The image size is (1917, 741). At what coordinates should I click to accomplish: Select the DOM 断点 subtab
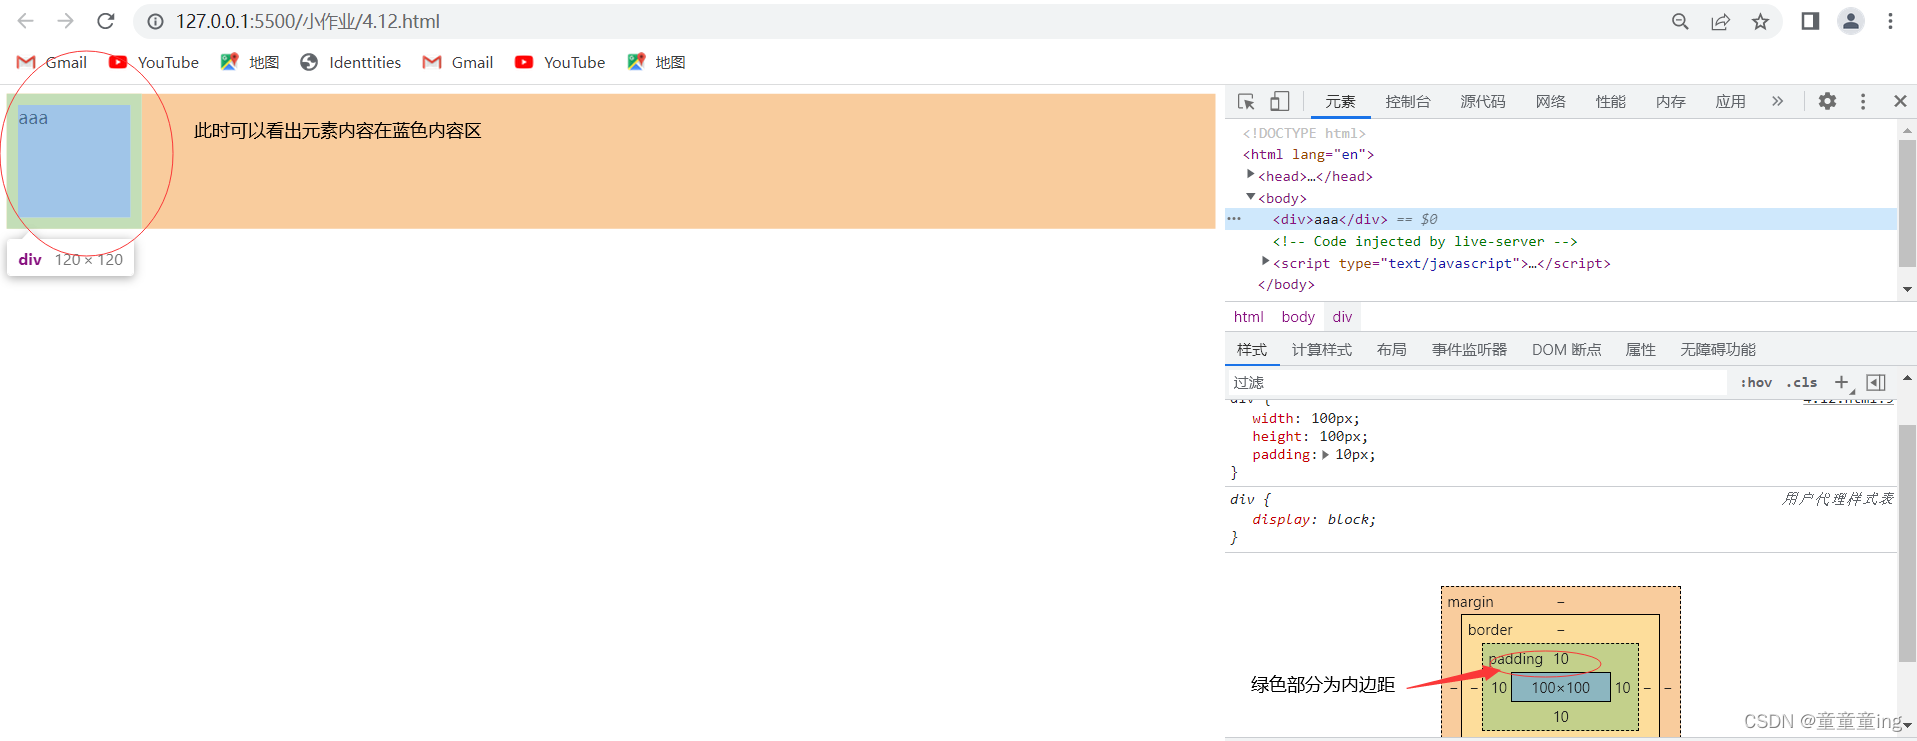[1566, 350]
